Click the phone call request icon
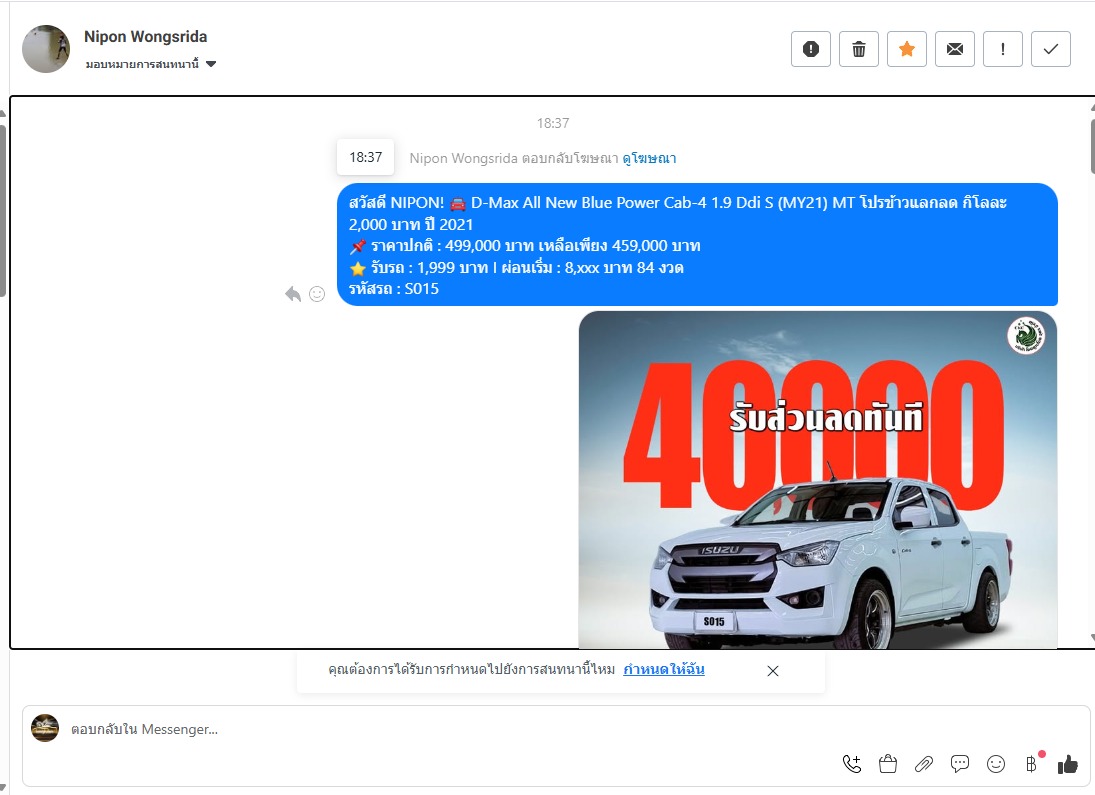Screen dimensions: 1095x795 pyautogui.click(x=852, y=764)
